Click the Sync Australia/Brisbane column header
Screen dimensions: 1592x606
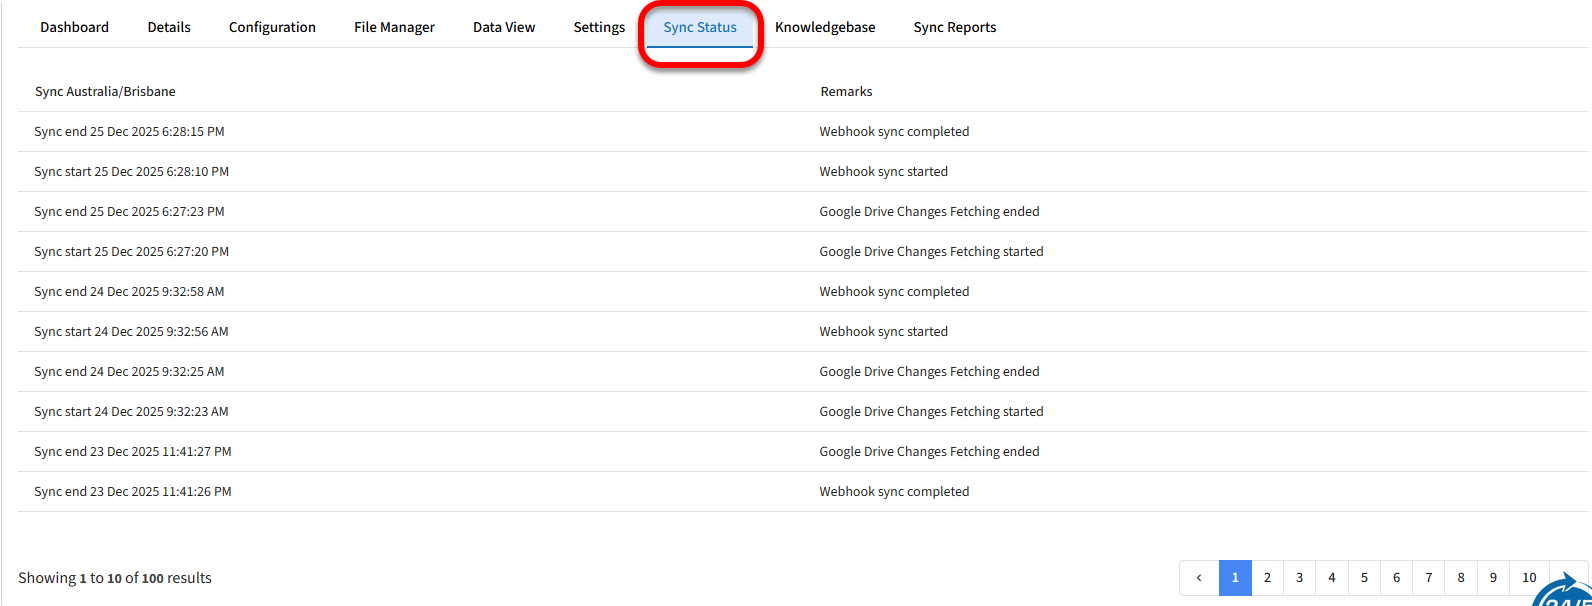coord(105,91)
